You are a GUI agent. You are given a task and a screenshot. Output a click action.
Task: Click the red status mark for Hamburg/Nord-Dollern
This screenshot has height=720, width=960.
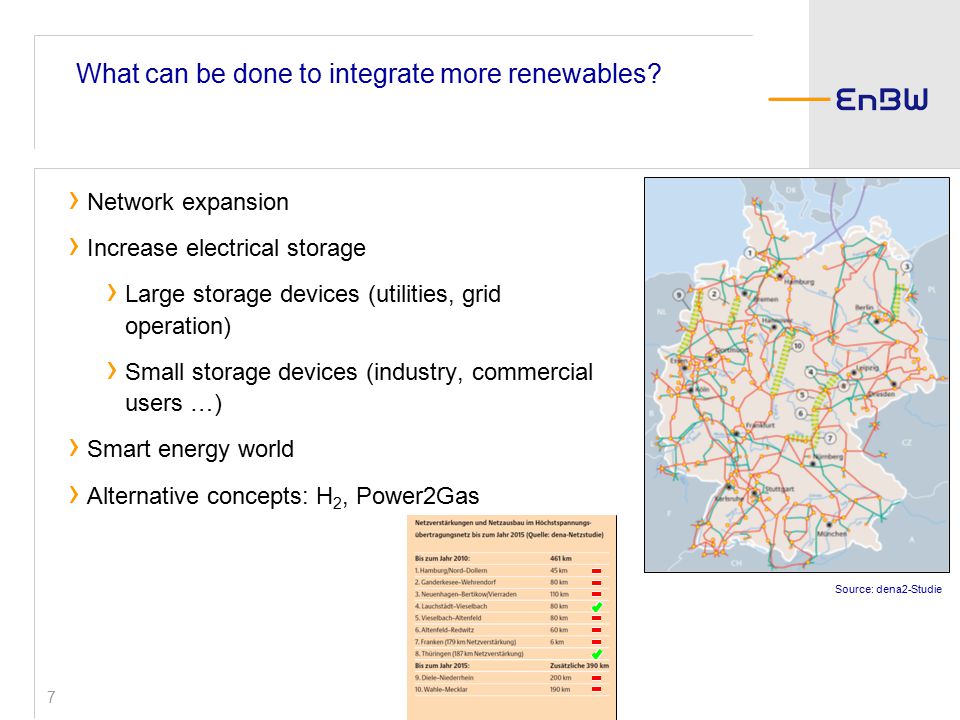pyautogui.click(x=596, y=571)
